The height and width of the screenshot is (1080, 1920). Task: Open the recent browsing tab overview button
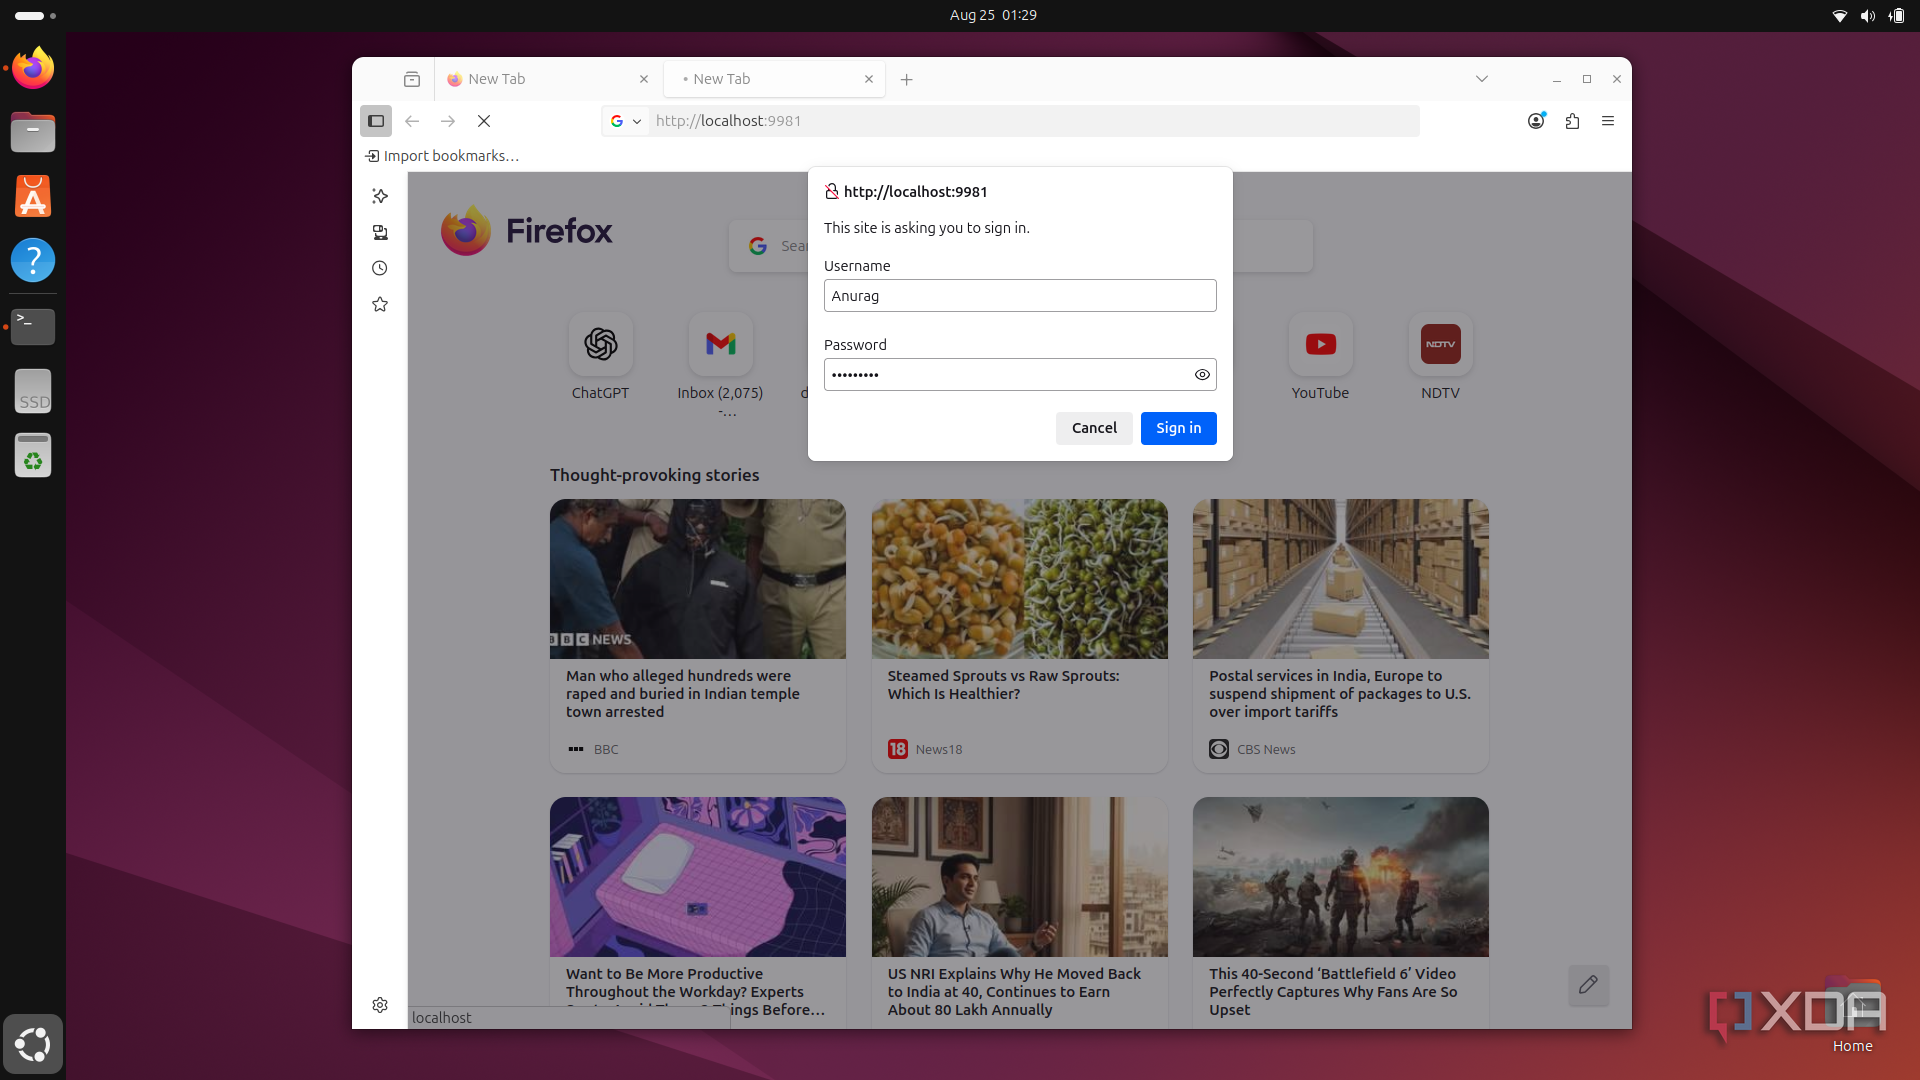pos(412,79)
